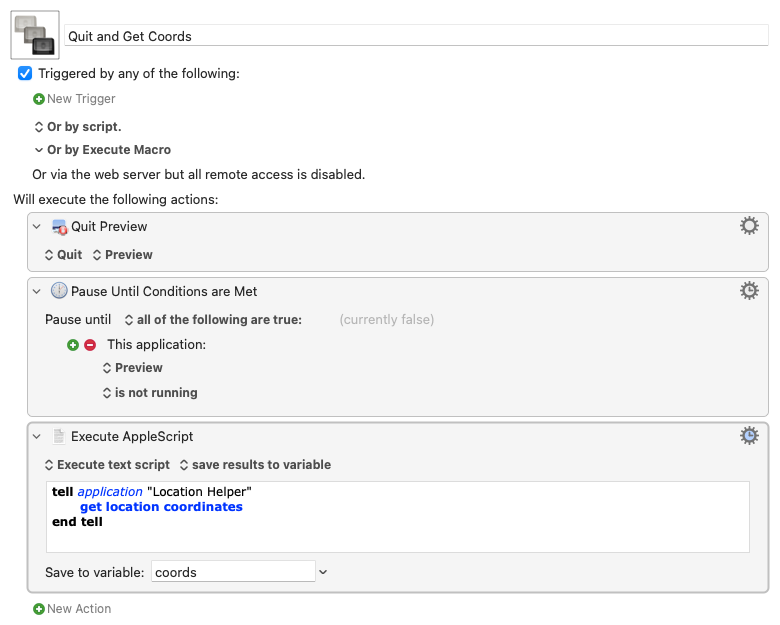
Task: Add an action with New Action
Action: (x=72, y=609)
